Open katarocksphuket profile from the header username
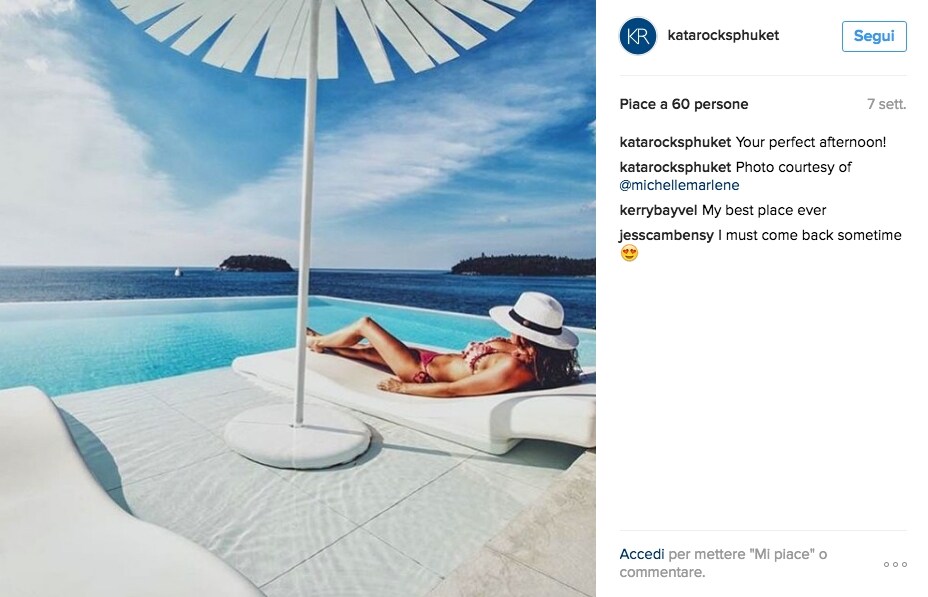This screenshot has height=597, width=928. [723, 36]
